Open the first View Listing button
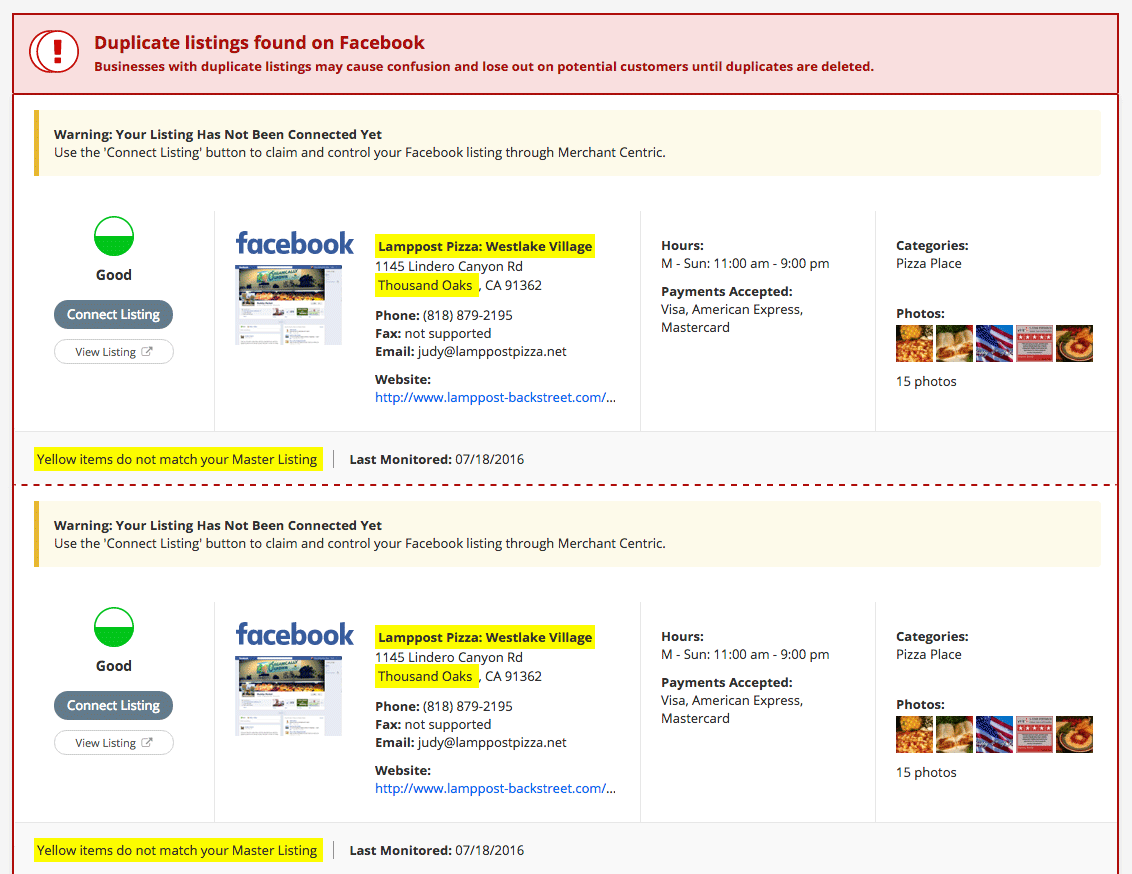The width and height of the screenshot is (1132, 874). coord(114,352)
